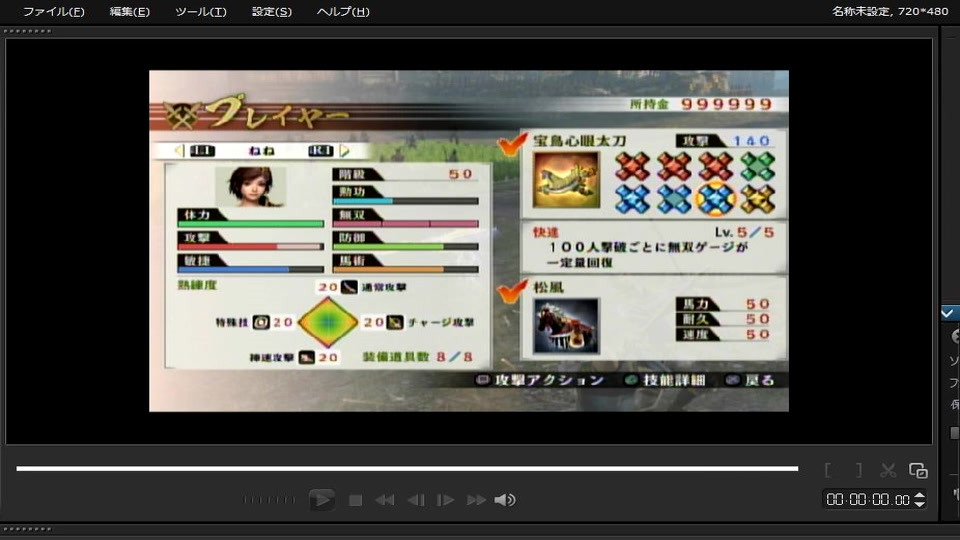The width and height of the screenshot is (960, 540).
Task: Click the white scrub bar under the preview
Action: [407, 468]
